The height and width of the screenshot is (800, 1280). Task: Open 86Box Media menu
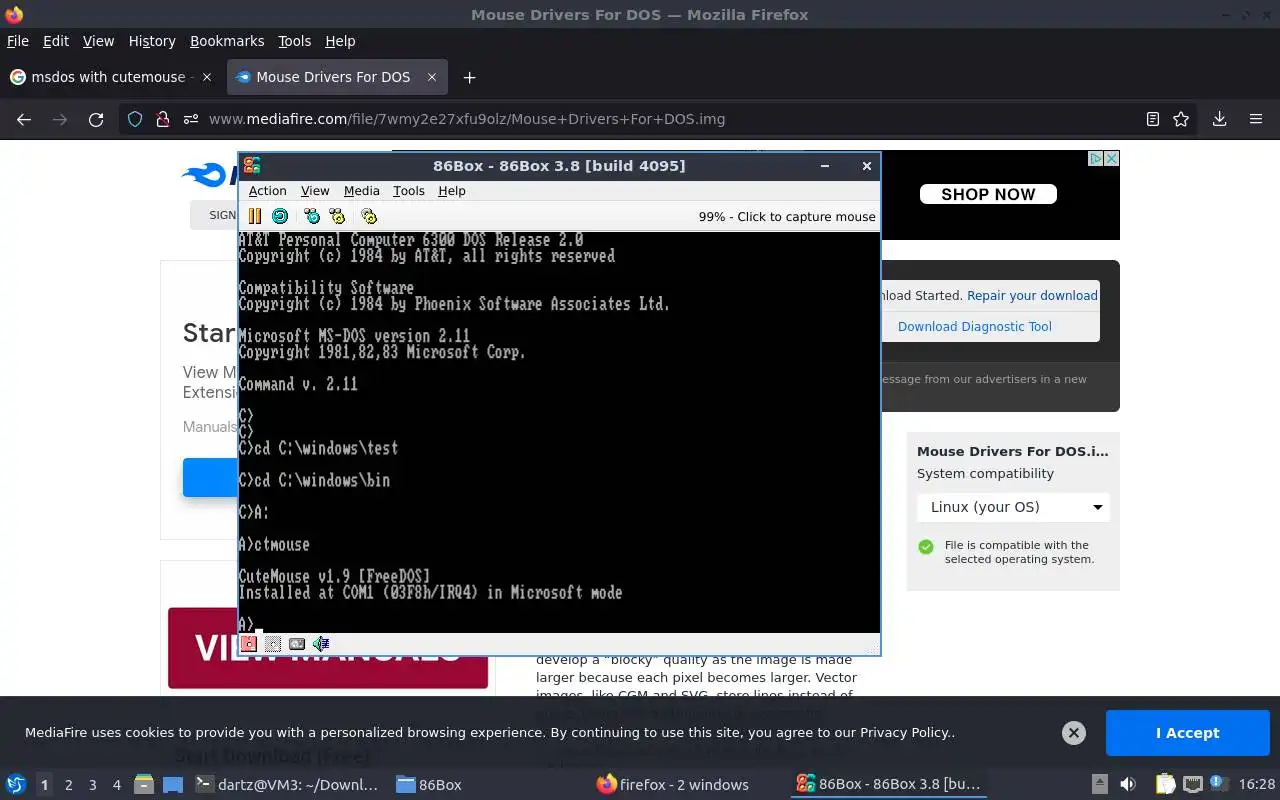click(x=361, y=191)
